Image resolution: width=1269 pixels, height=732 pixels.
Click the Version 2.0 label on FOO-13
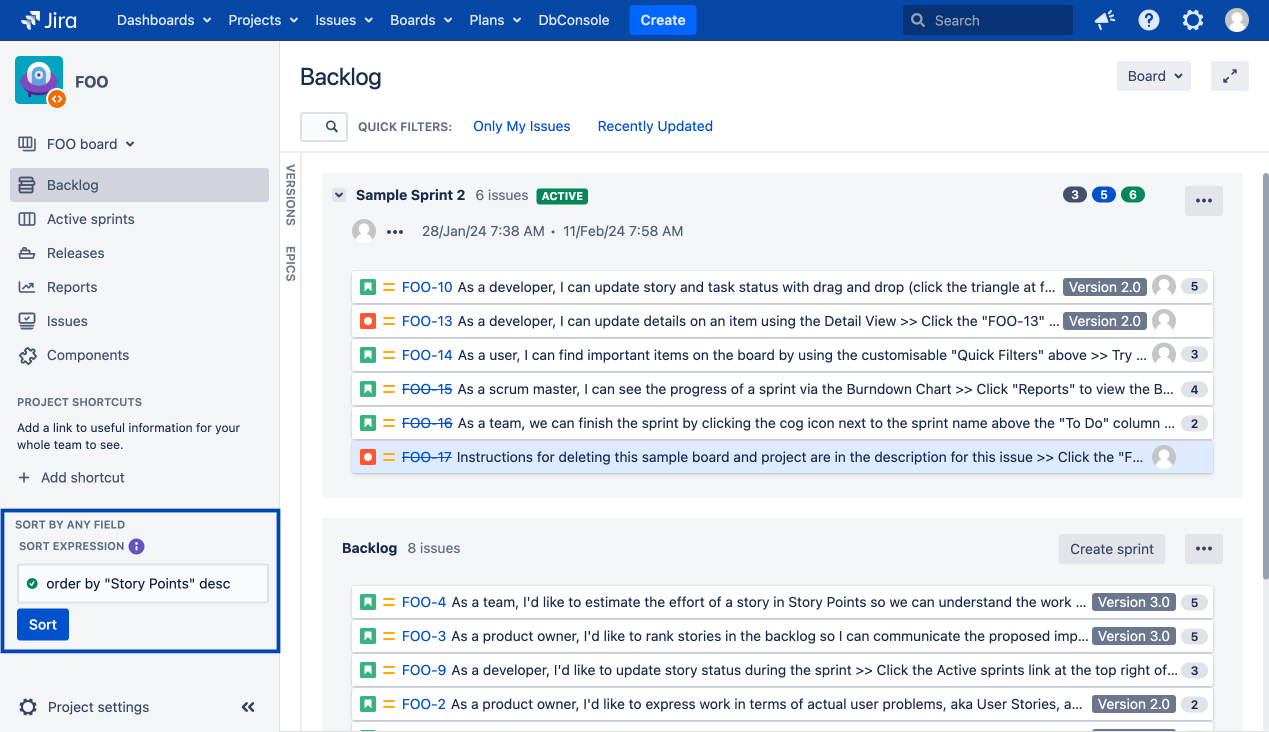pyautogui.click(x=1104, y=321)
